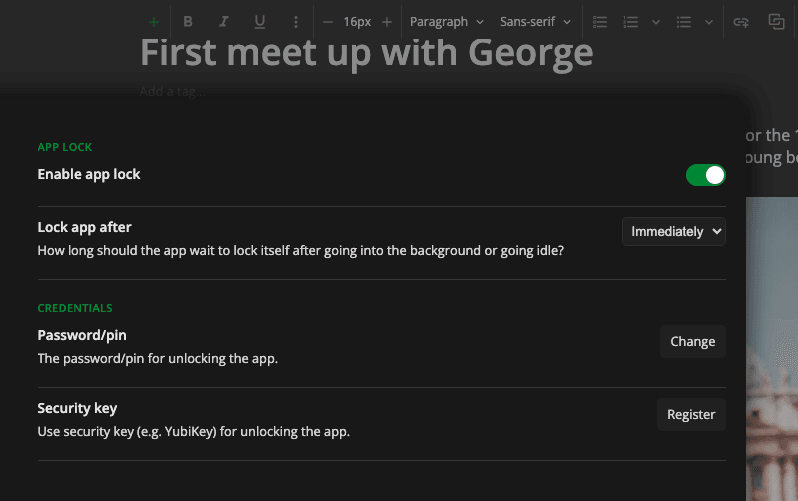
Task: Click the rightmost toolbar copy-style icon
Action: click(776, 21)
